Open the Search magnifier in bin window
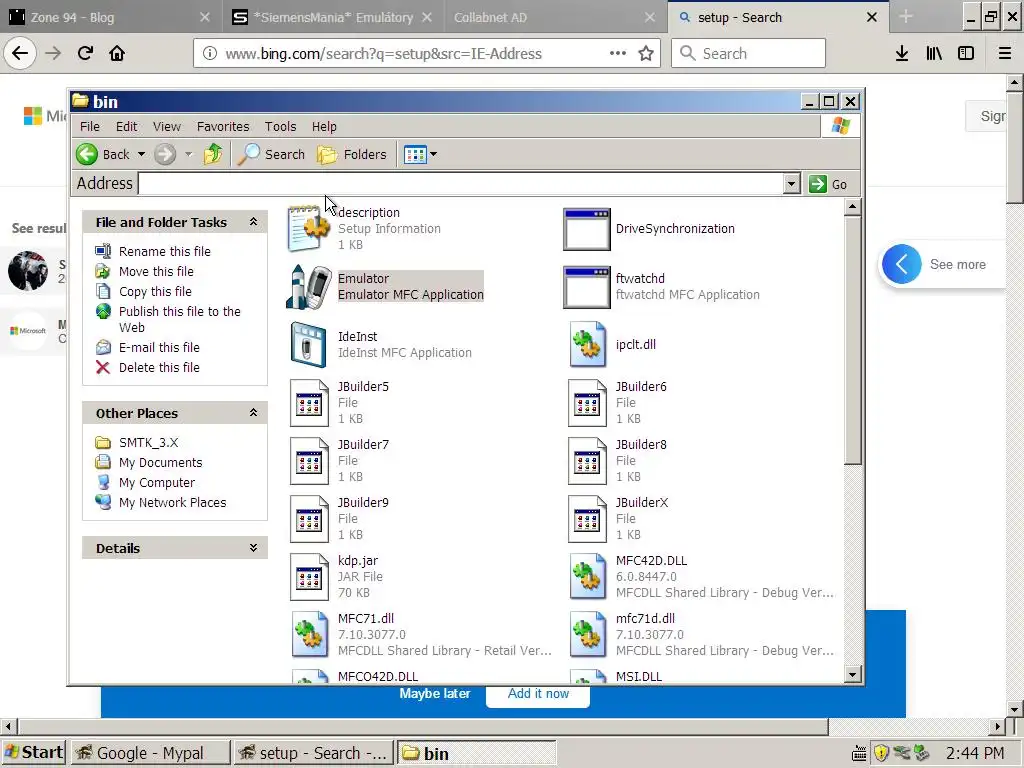This screenshot has height=768, width=1024. [271, 155]
